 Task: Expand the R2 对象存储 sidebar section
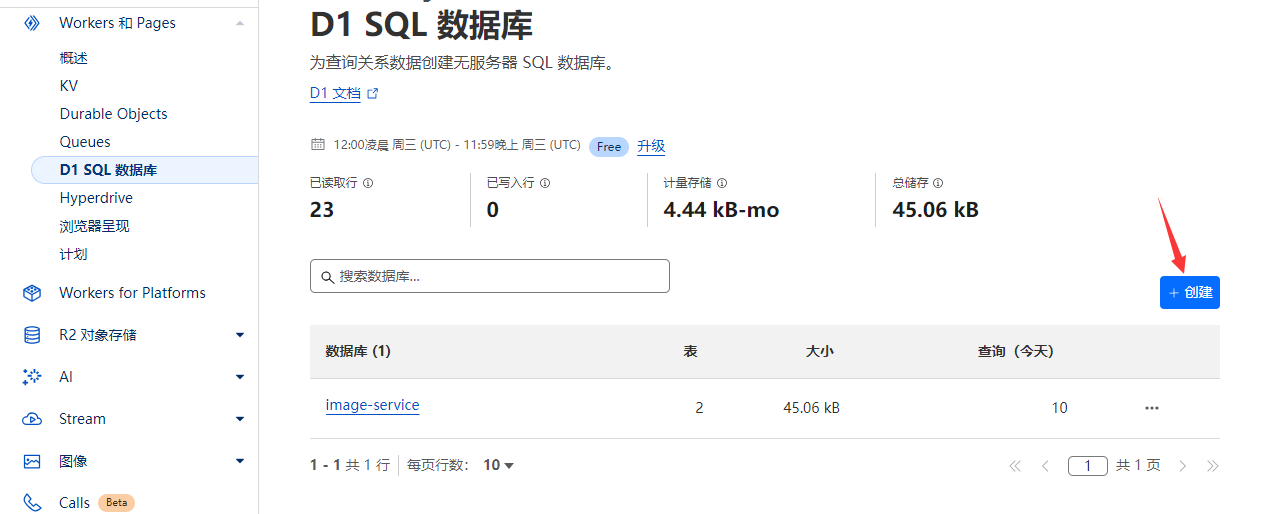tap(240, 335)
